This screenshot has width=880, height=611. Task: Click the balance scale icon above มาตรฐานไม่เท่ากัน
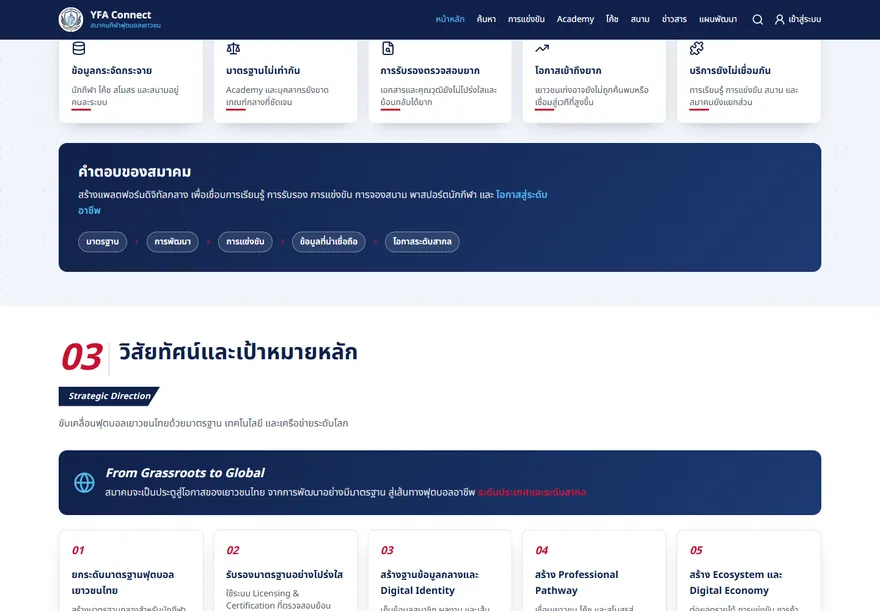(233, 48)
